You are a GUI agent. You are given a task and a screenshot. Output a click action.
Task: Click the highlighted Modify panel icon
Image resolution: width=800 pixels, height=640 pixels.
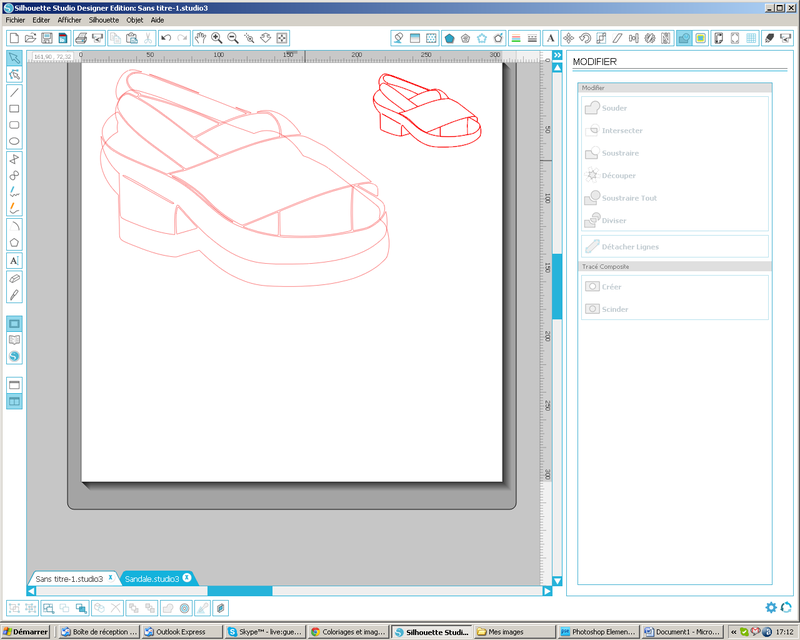684,38
